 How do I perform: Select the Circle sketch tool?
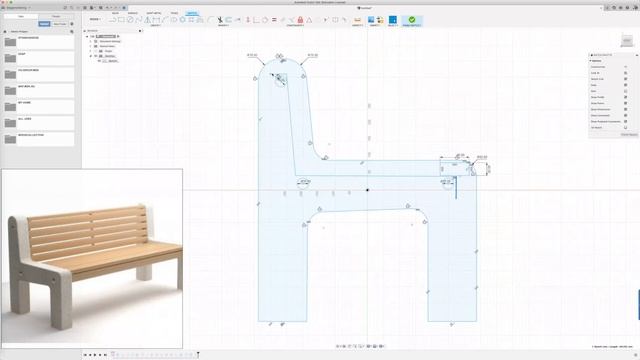coord(130,20)
